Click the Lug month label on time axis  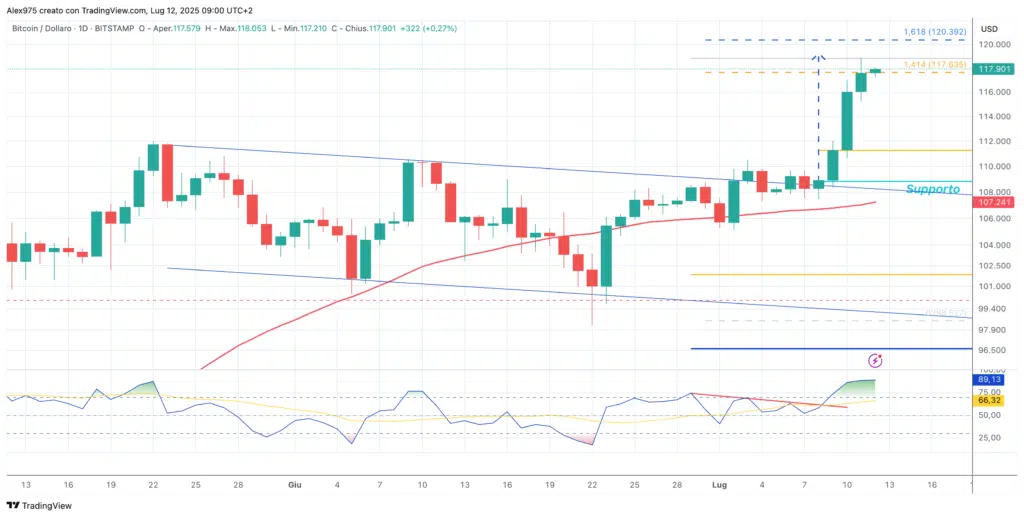717,483
